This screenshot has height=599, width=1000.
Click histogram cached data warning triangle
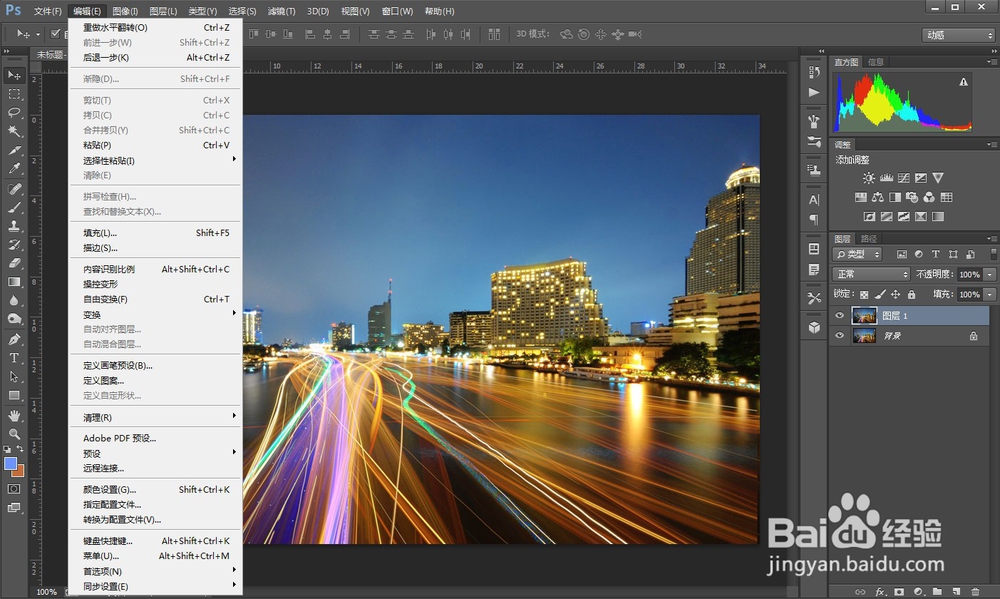click(963, 82)
